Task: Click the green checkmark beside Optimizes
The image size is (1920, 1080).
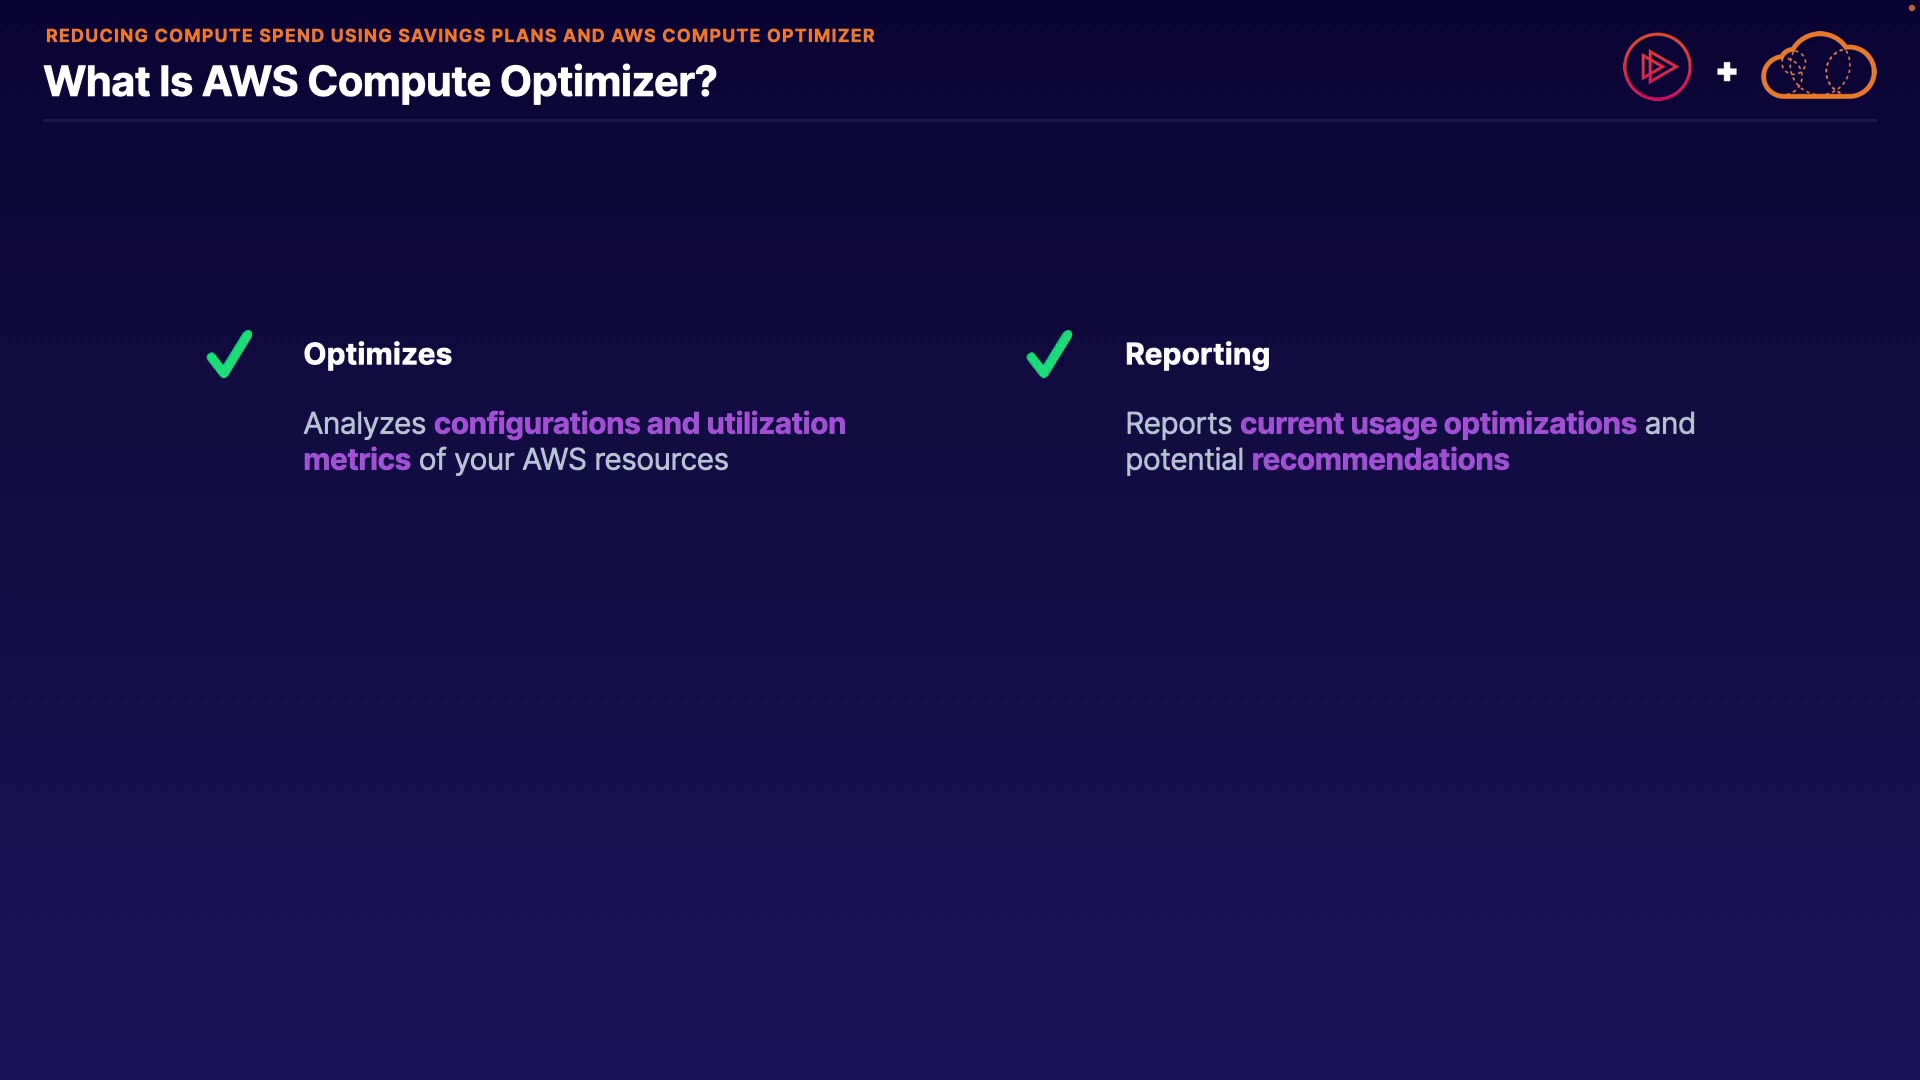Action: tap(229, 354)
